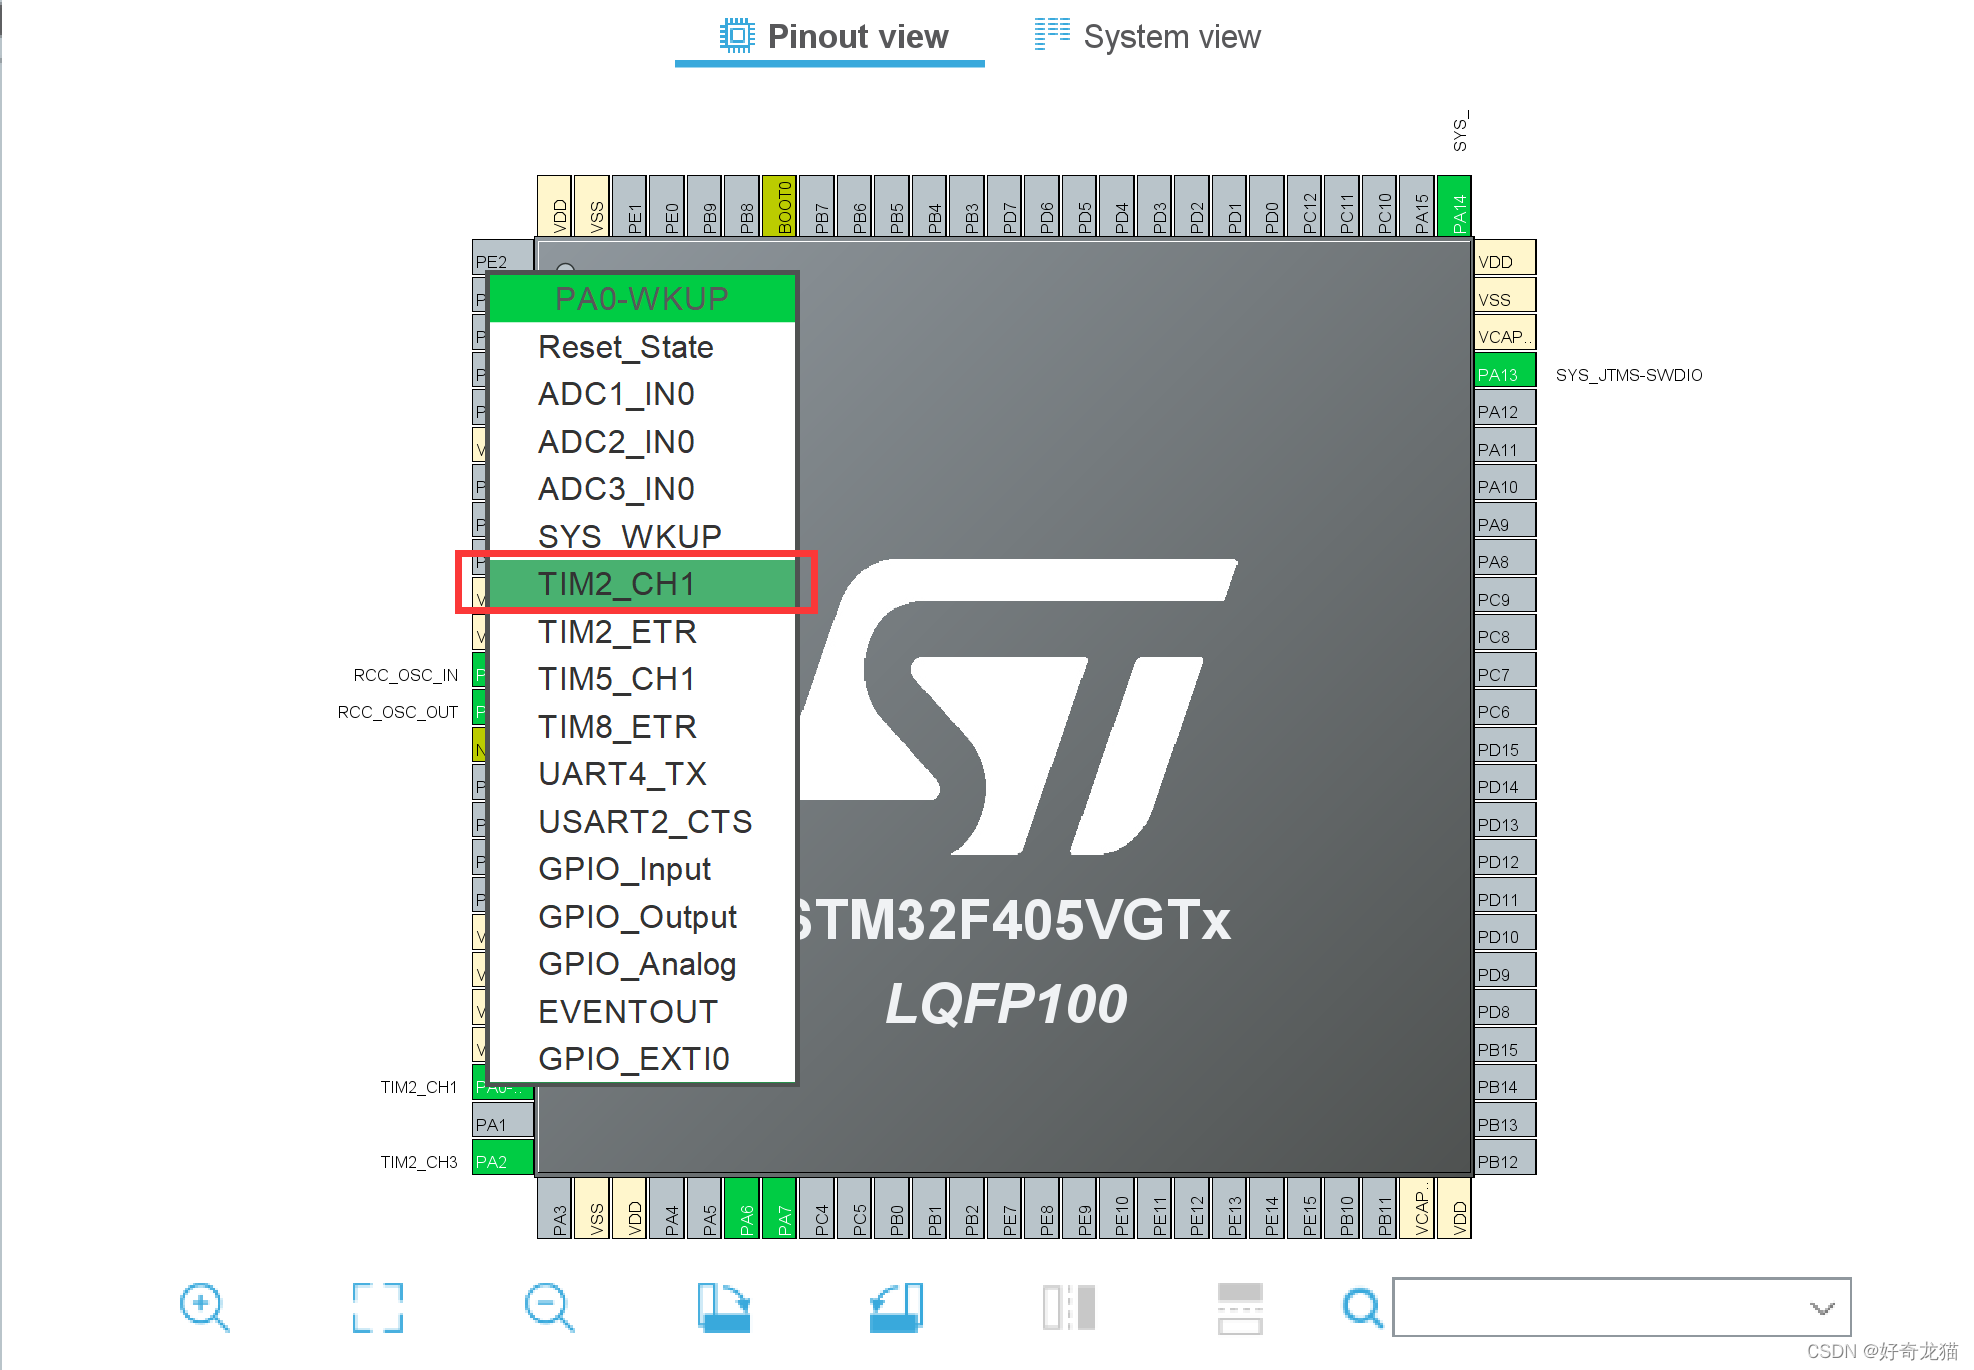This screenshot has height=1370, width=1974.
Task: Click the zoom in magnifier icon
Action: pos(204,1307)
